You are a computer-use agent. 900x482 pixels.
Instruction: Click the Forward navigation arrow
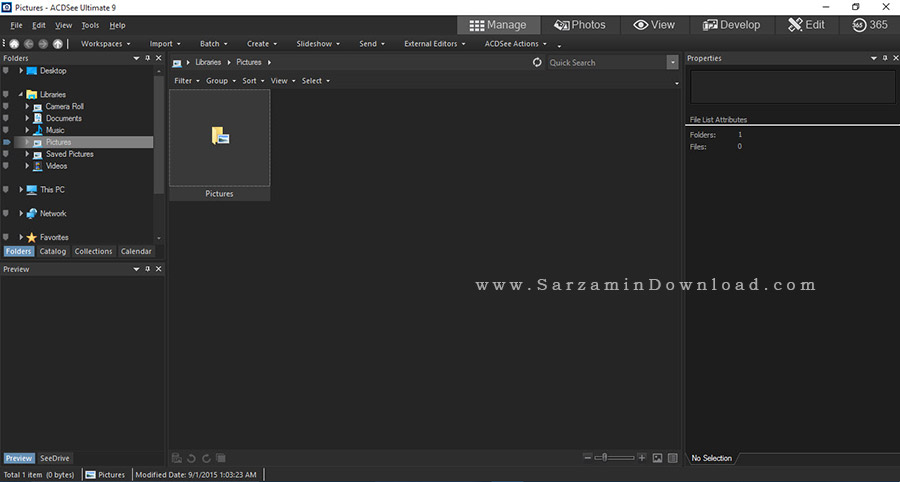coord(43,44)
